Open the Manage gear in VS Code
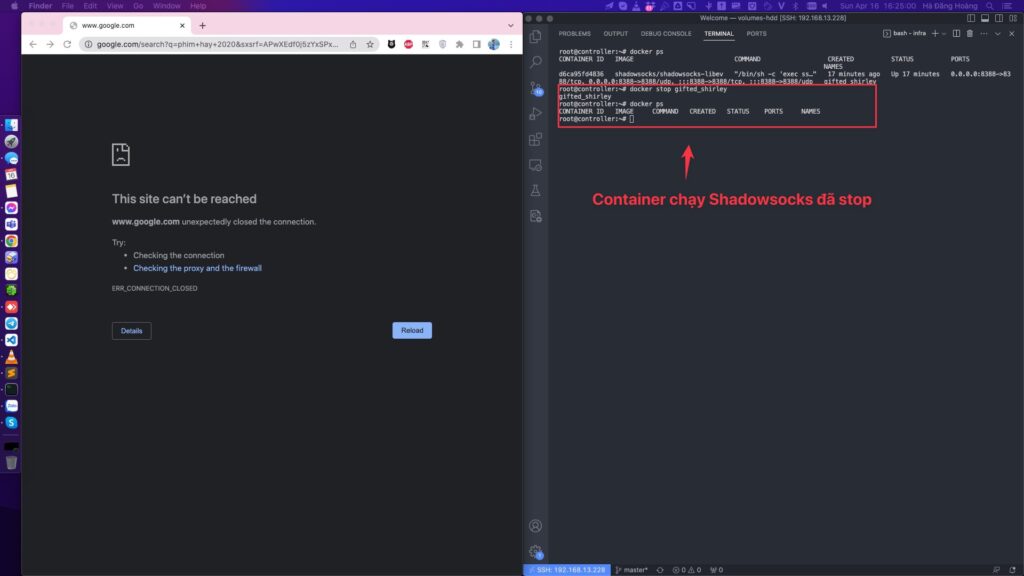Image resolution: width=1024 pixels, height=576 pixels. tap(536, 552)
